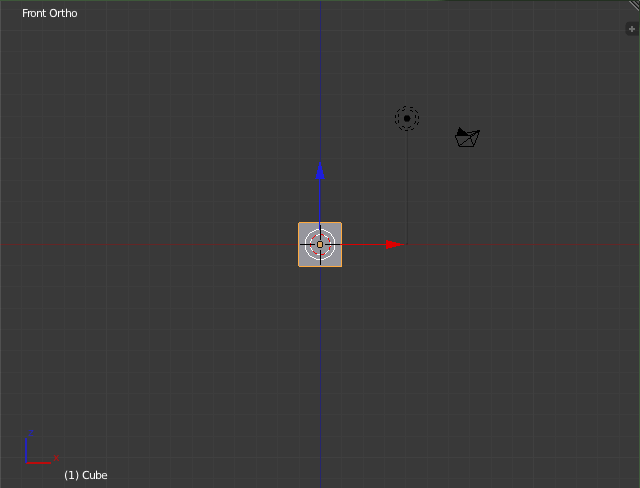Viewport: 640px width, 488px height.
Task: Click the red X axis line left of cube
Action: pyautogui.click(x=150, y=244)
